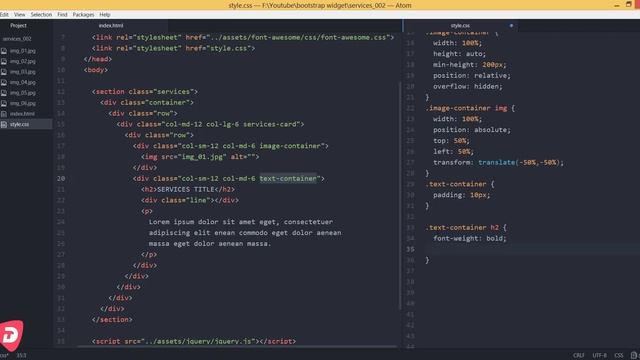640x360 pixels.
Task: Open the Edit menu
Action: point(4,14)
